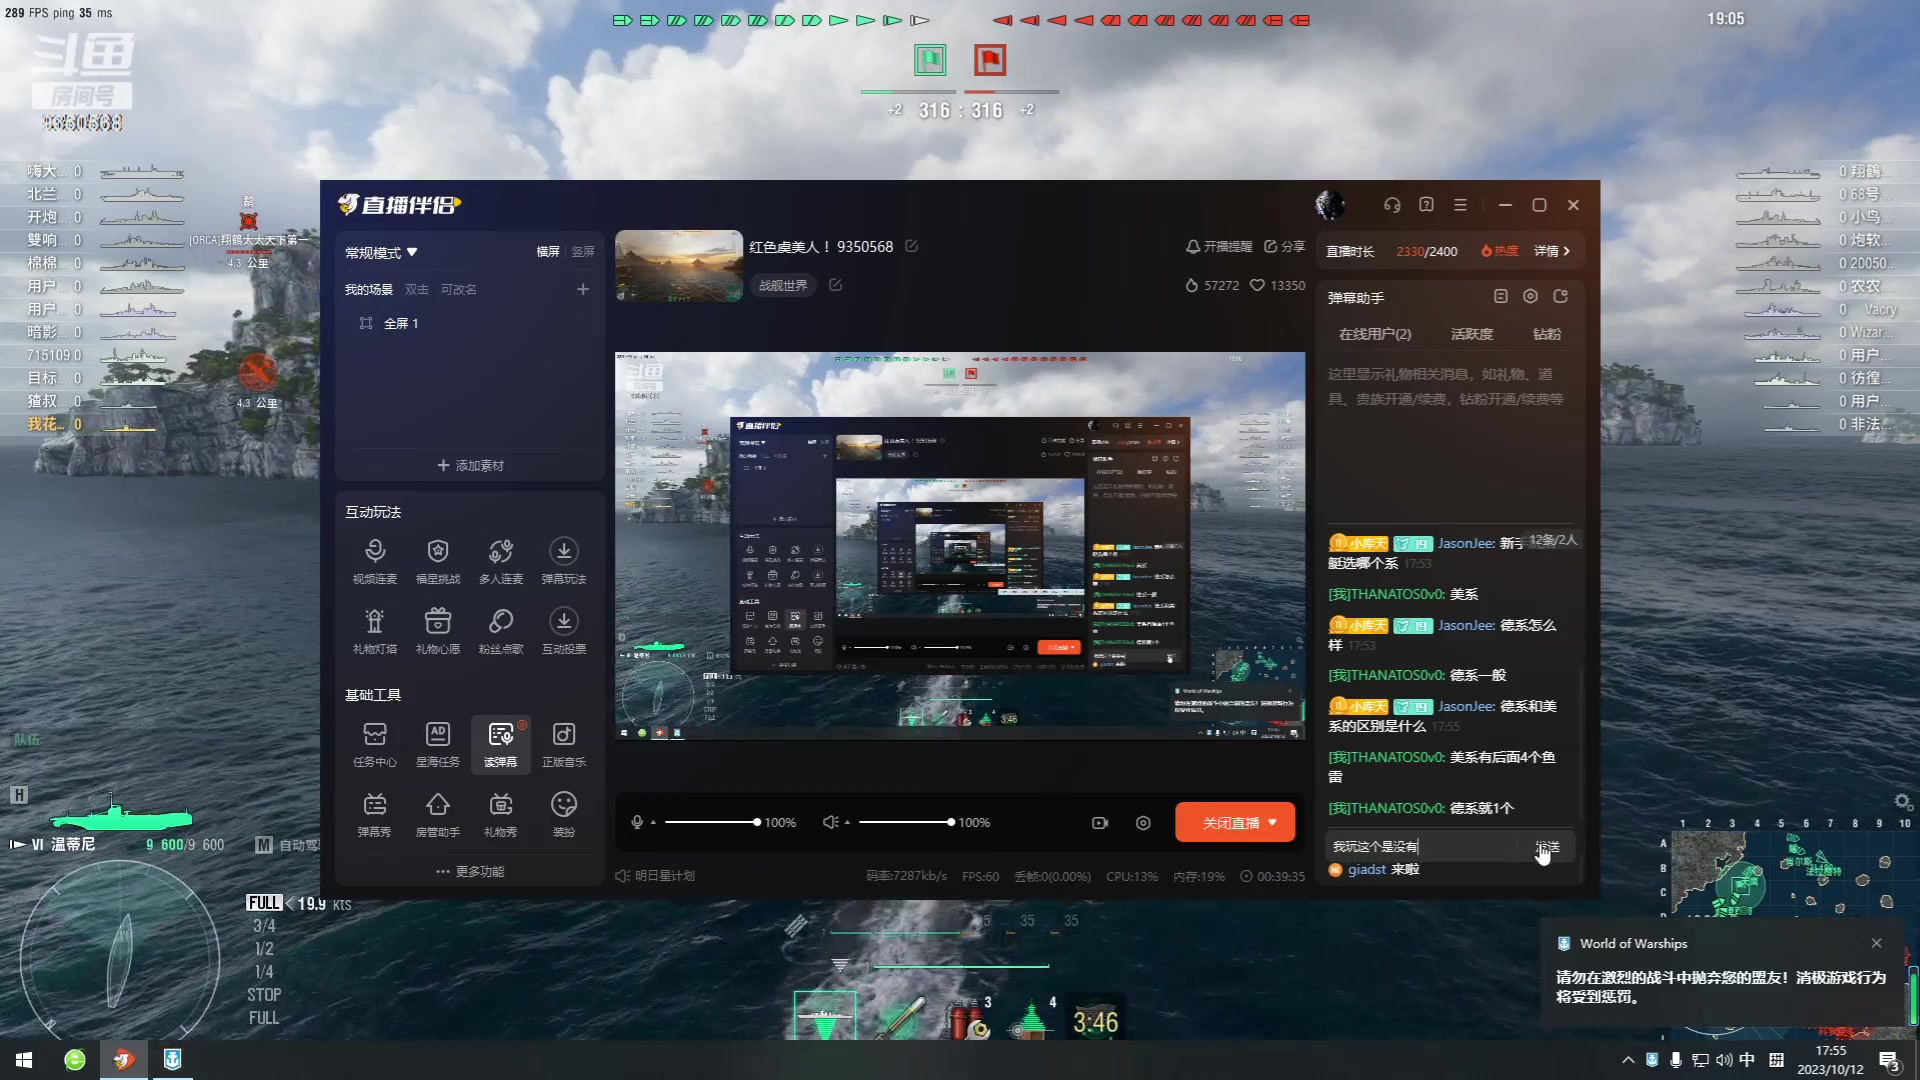Open microphone device arrow menu
Image resolution: width=1920 pixels, height=1080 pixels.
click(653, 822)
